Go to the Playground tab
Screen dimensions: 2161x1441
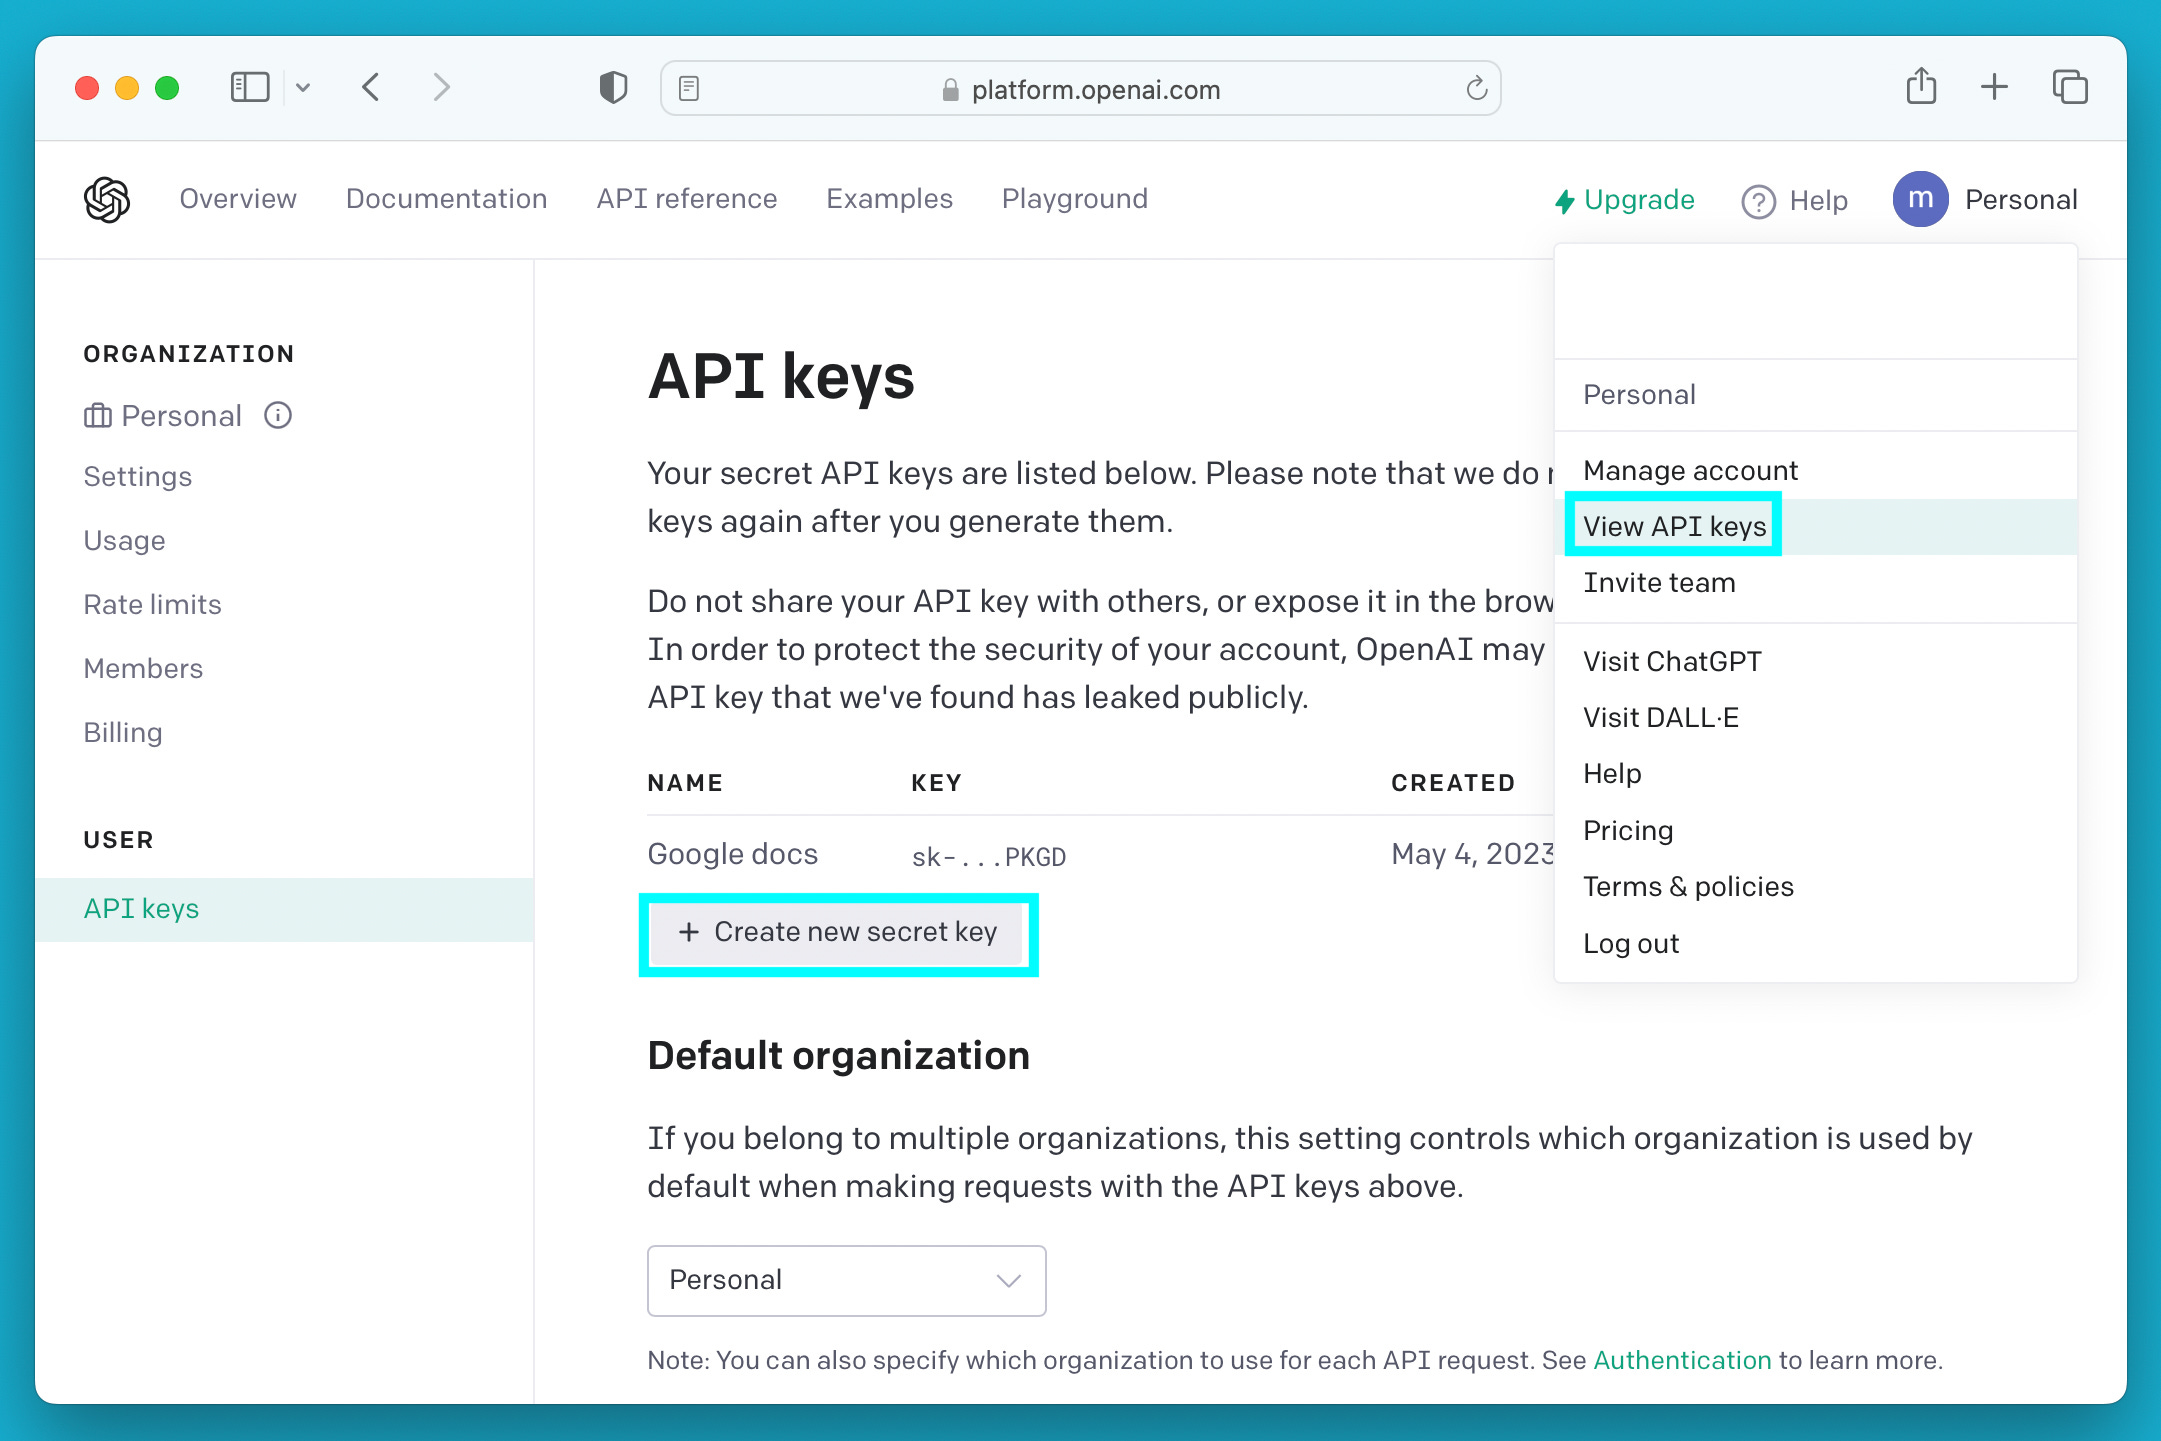click(x=1074, y=199)
